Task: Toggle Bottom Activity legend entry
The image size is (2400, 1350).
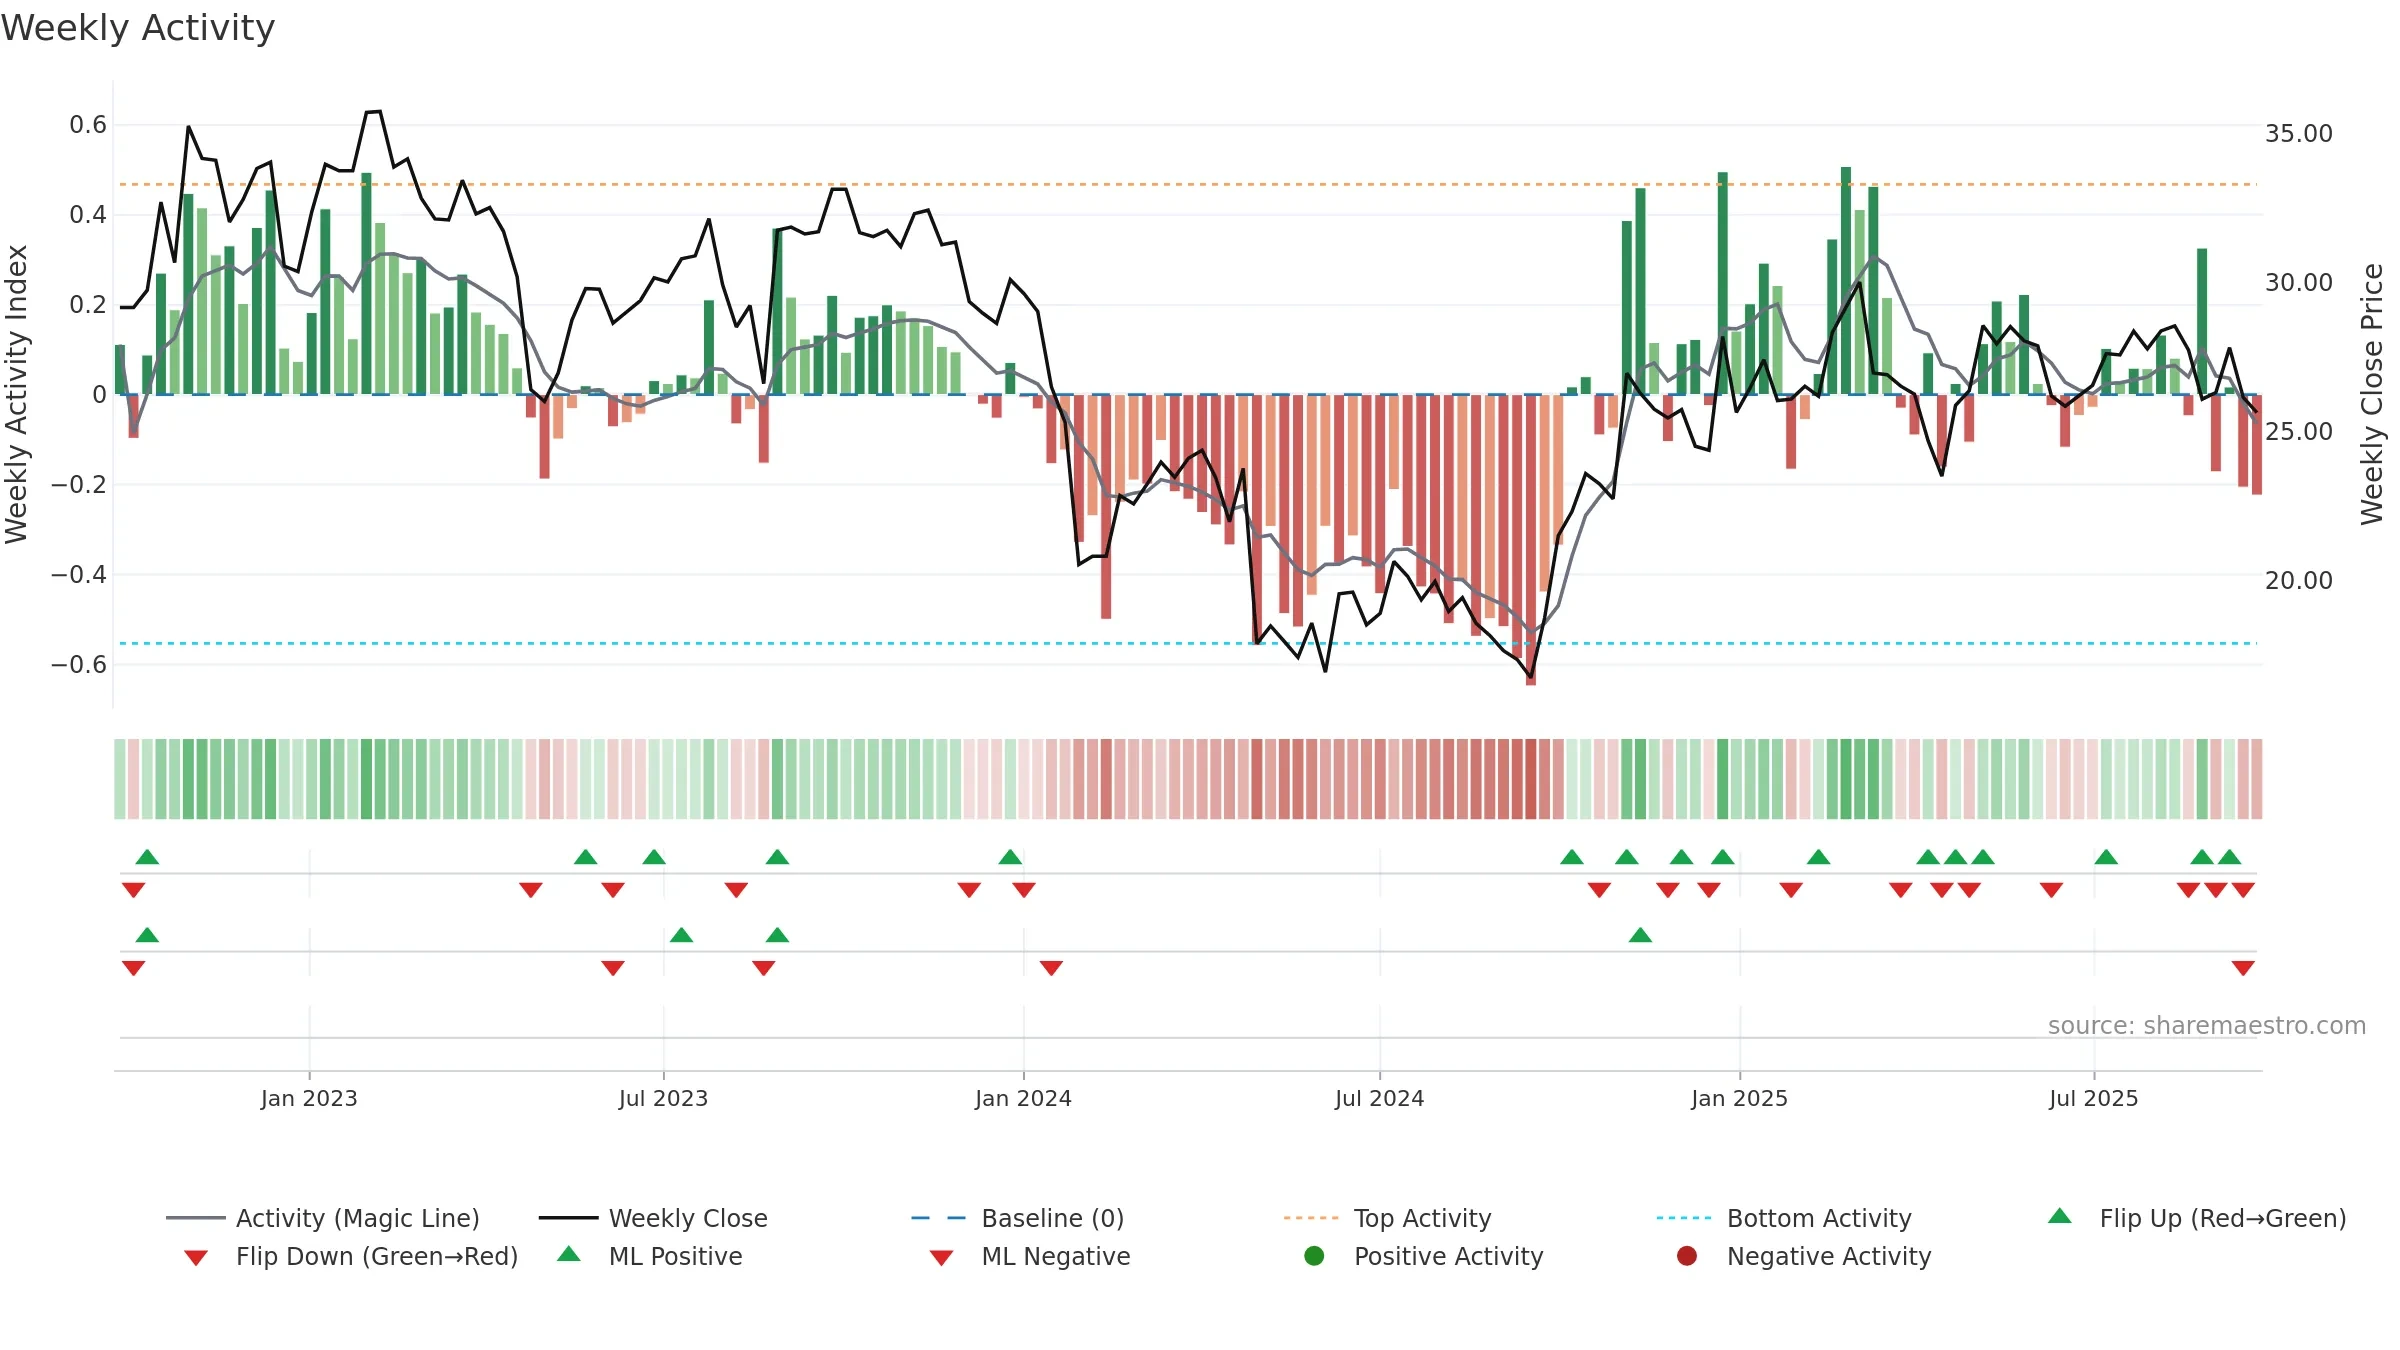Action: [x=1784, y=1218]
